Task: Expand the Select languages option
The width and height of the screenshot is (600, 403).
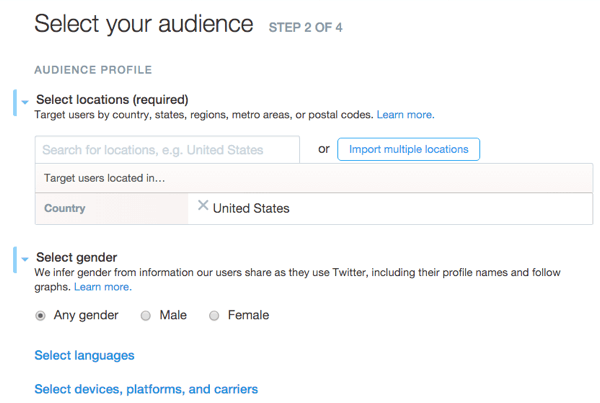Action: 84,355
